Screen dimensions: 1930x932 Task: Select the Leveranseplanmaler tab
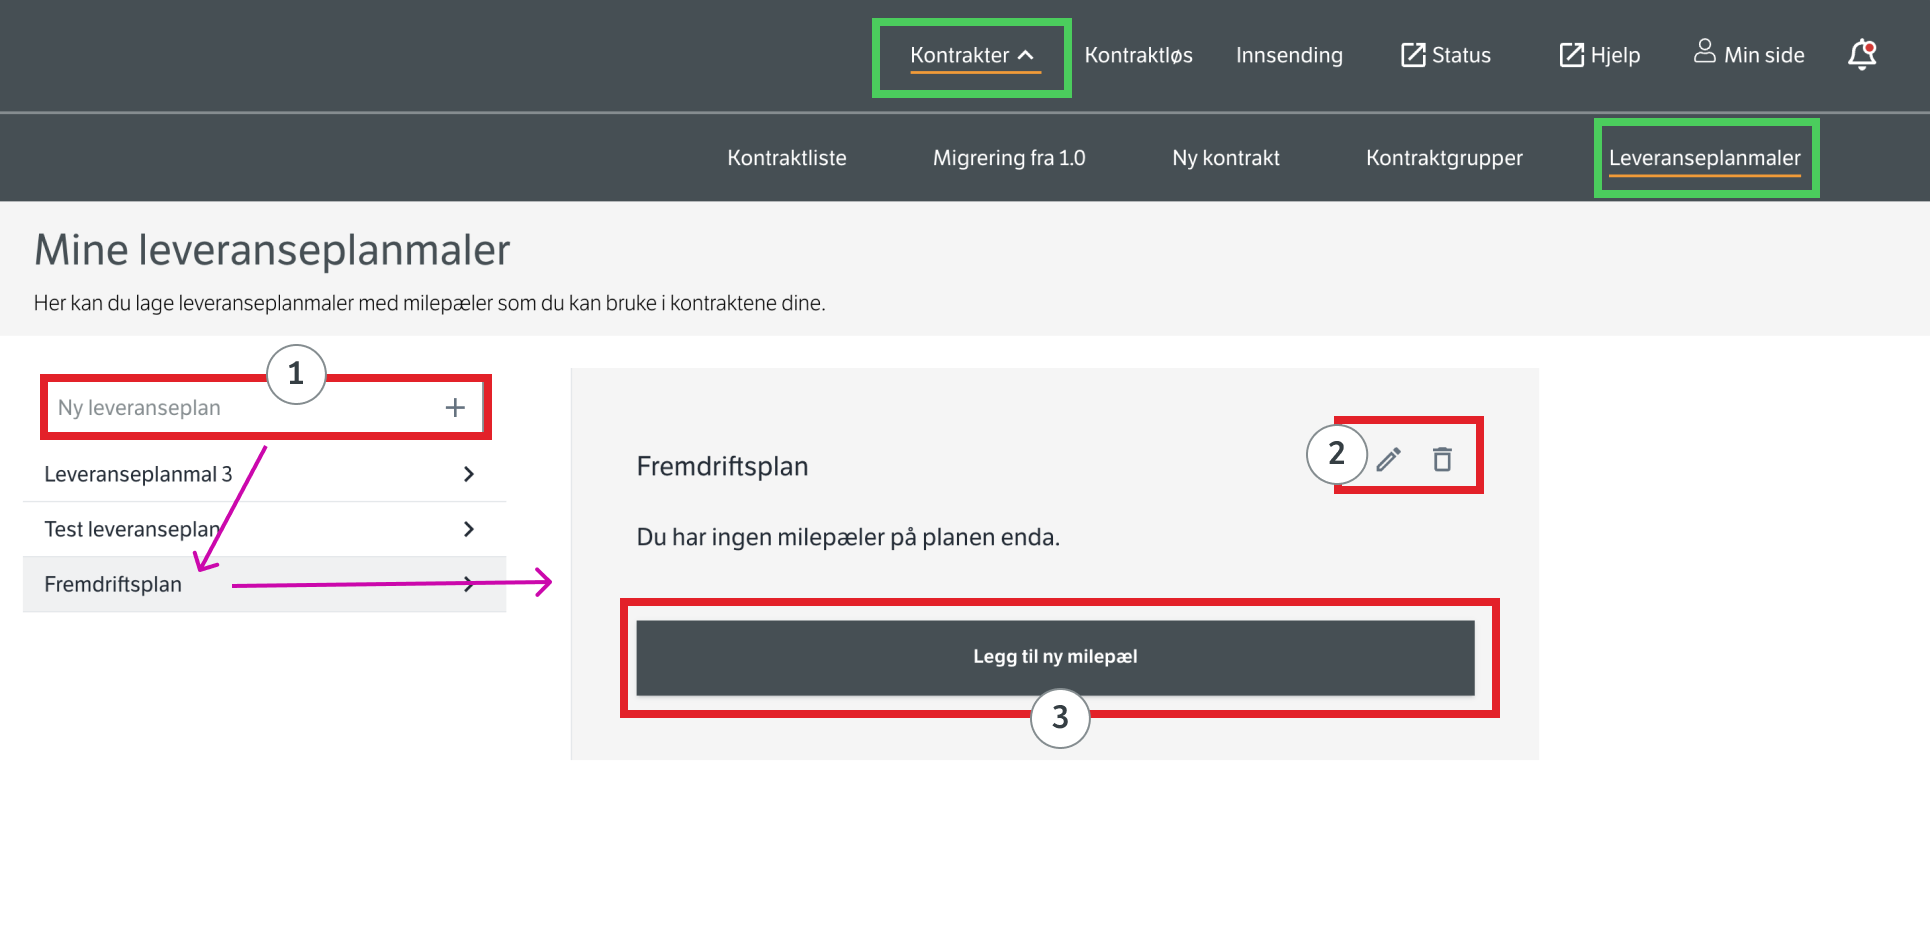1704,158
